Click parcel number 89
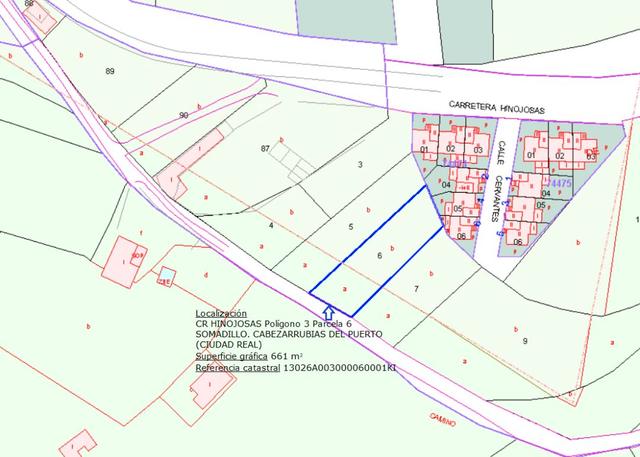Screen dimensions: 640x457 [110, 71]
